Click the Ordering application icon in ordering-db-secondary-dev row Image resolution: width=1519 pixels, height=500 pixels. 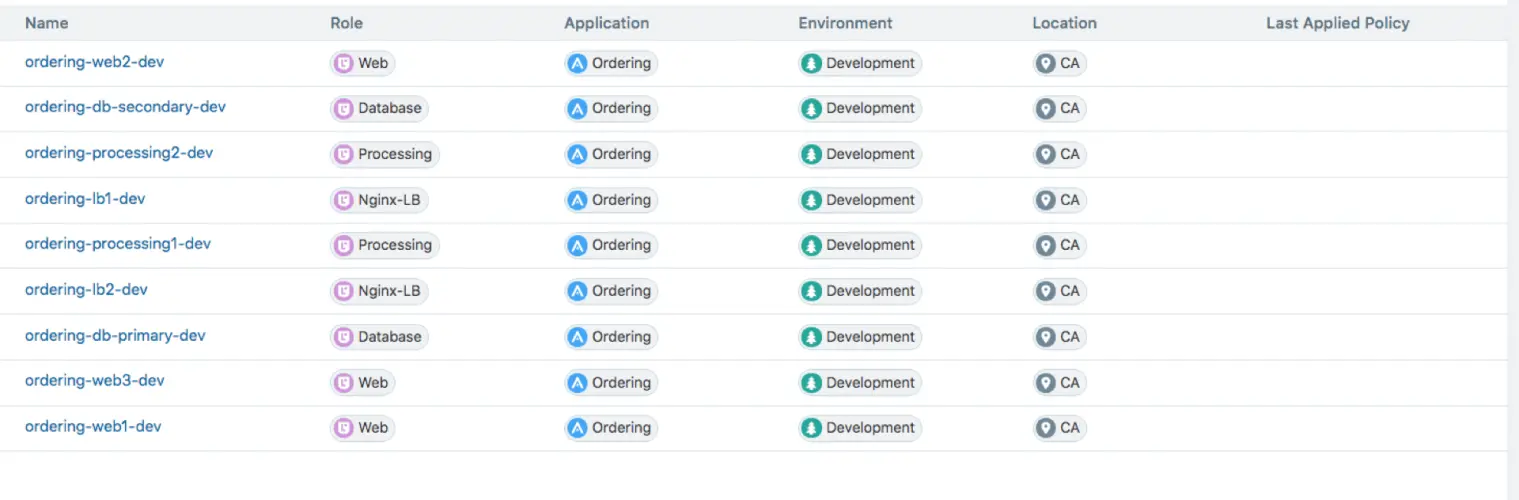click(x=577, y=109)
